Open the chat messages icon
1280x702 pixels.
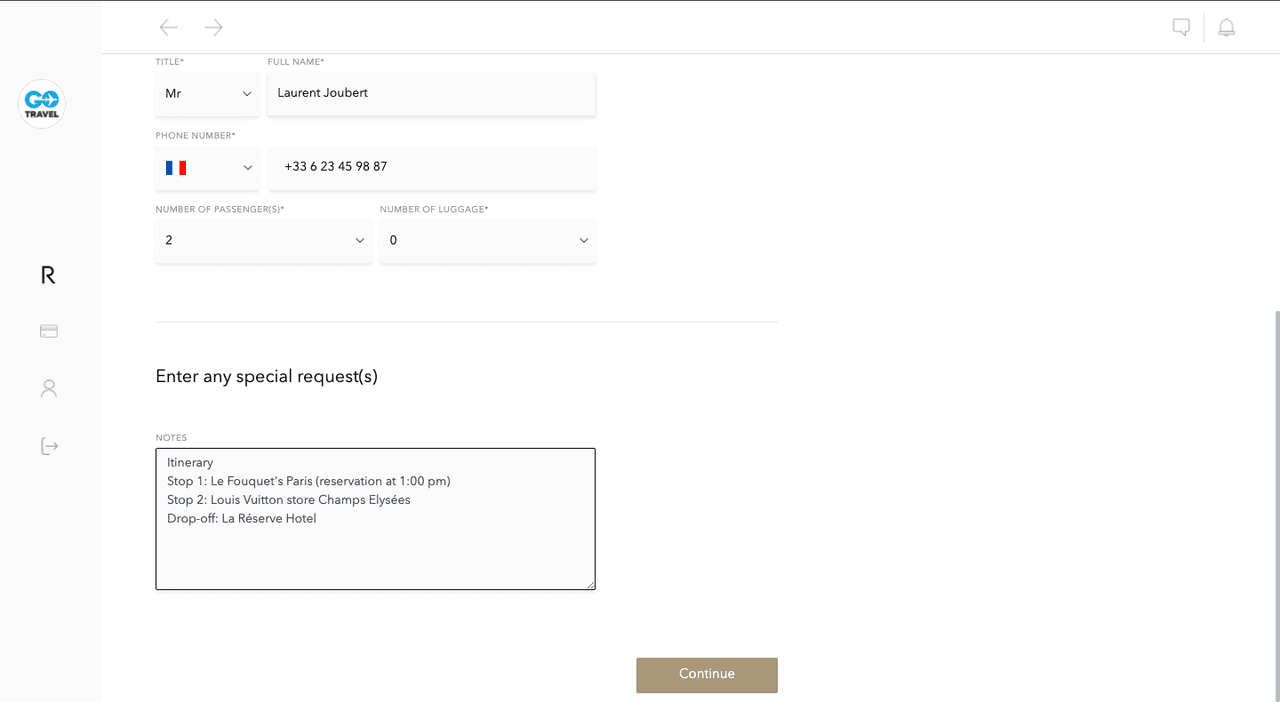coord(1181,28)
